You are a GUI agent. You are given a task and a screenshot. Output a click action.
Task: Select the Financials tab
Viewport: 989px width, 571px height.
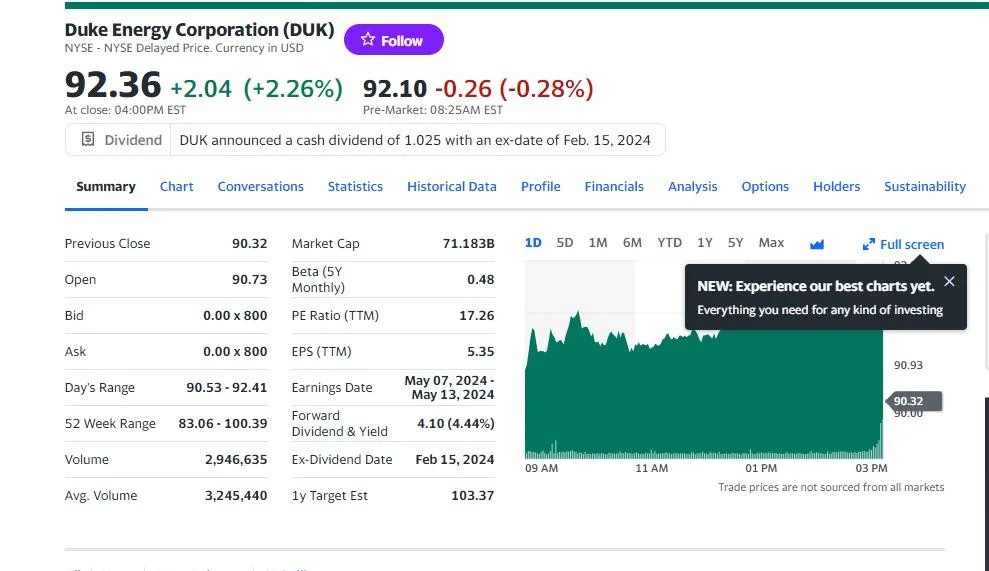tap(614, 186)
